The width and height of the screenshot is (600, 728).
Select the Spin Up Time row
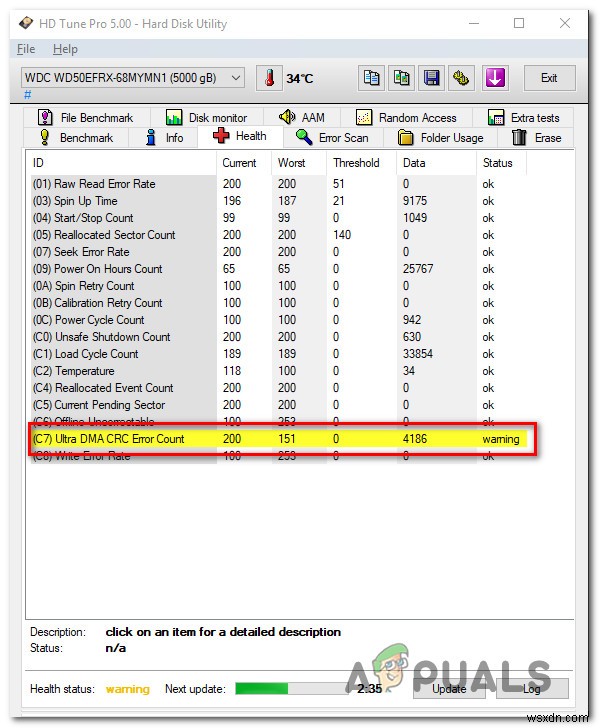coord(279,201)
